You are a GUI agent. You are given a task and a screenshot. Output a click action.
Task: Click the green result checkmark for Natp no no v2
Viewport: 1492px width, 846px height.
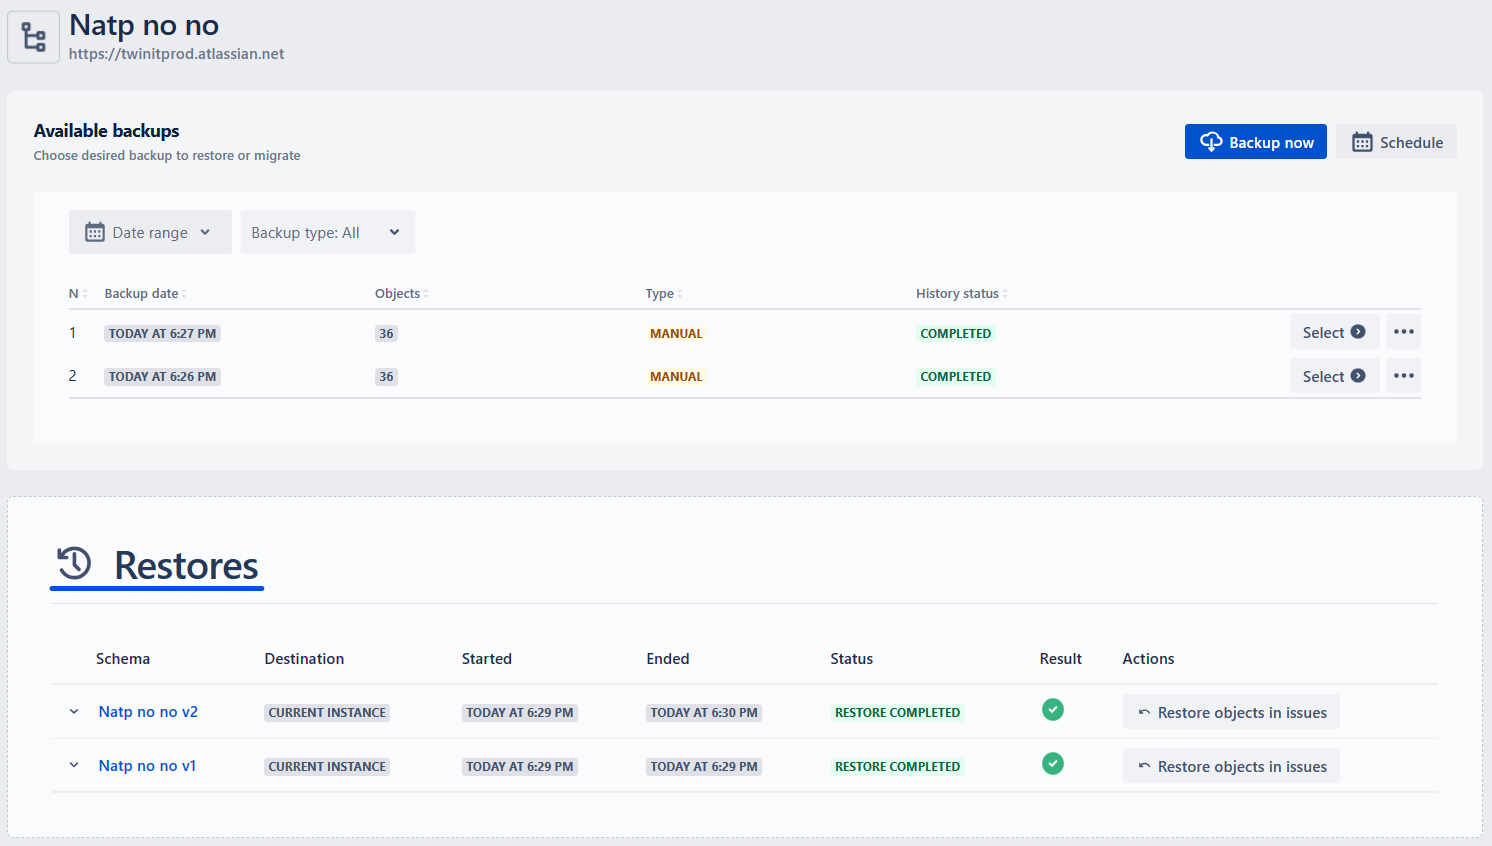[1053, 710]
